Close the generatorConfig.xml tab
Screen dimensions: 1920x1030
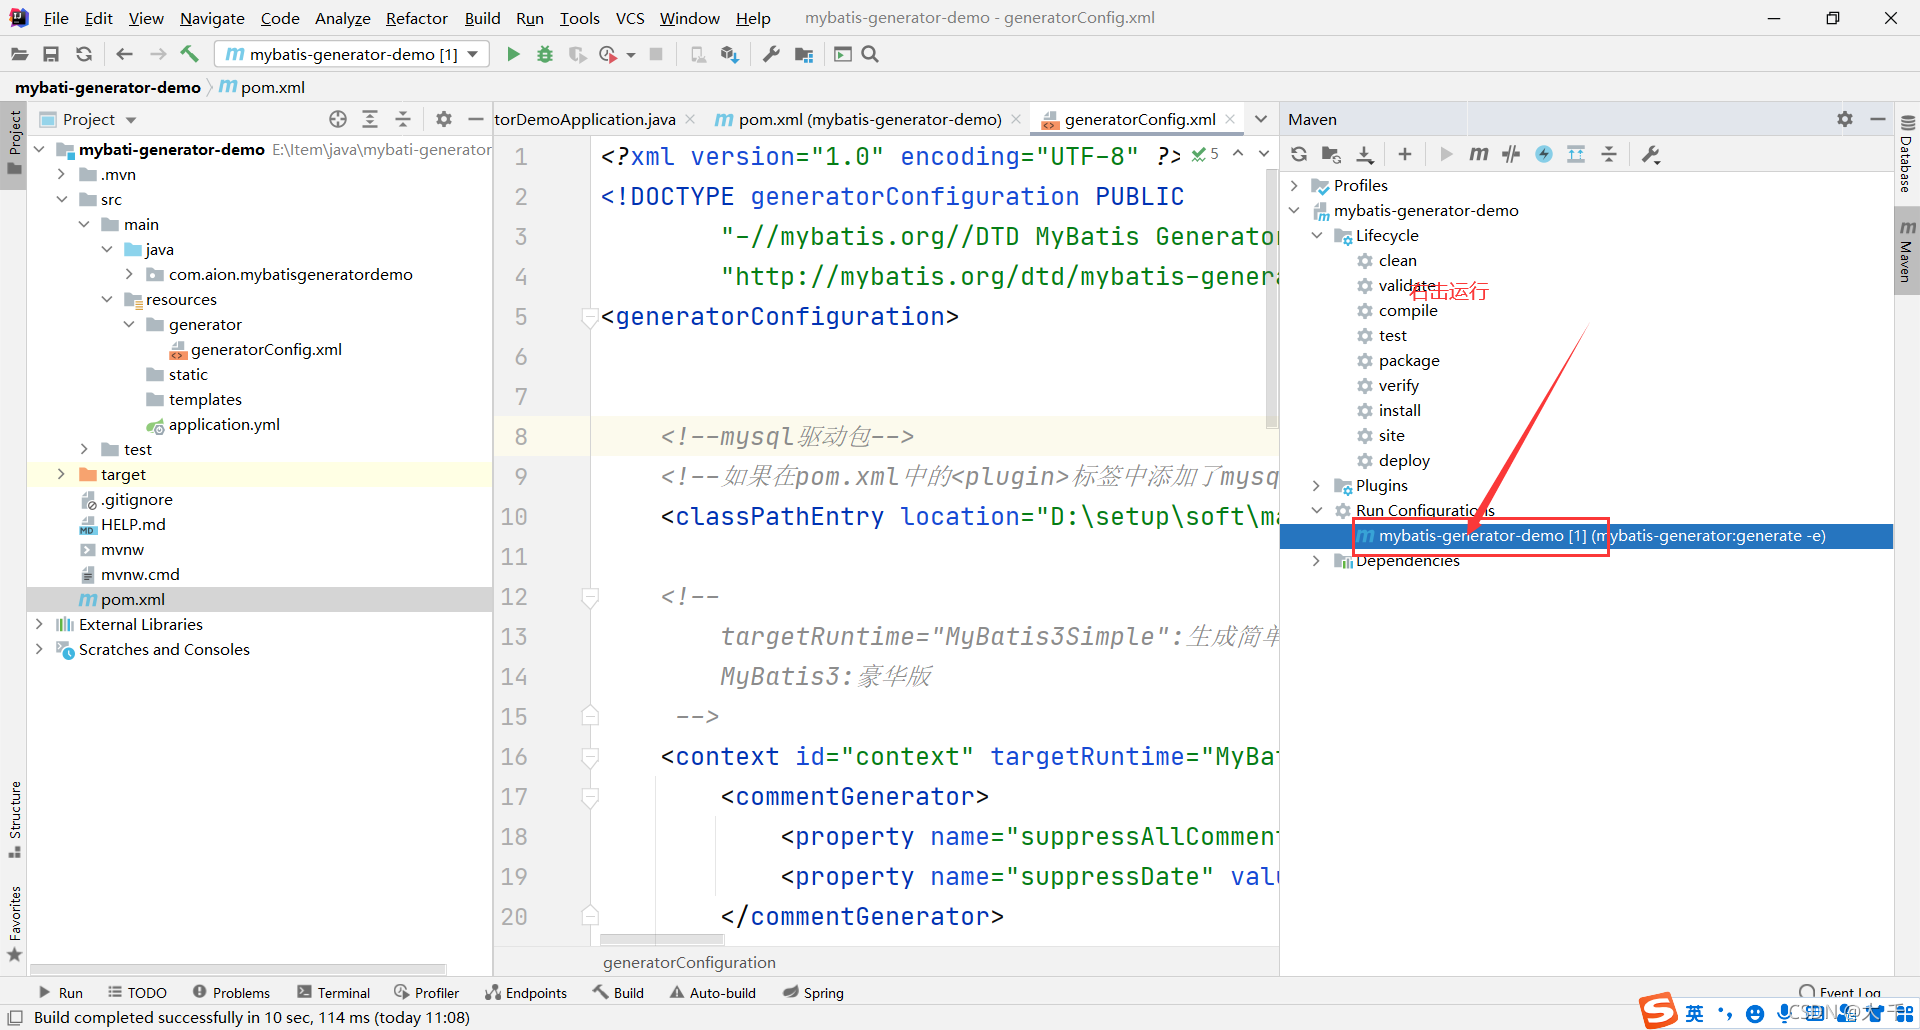1230,119
